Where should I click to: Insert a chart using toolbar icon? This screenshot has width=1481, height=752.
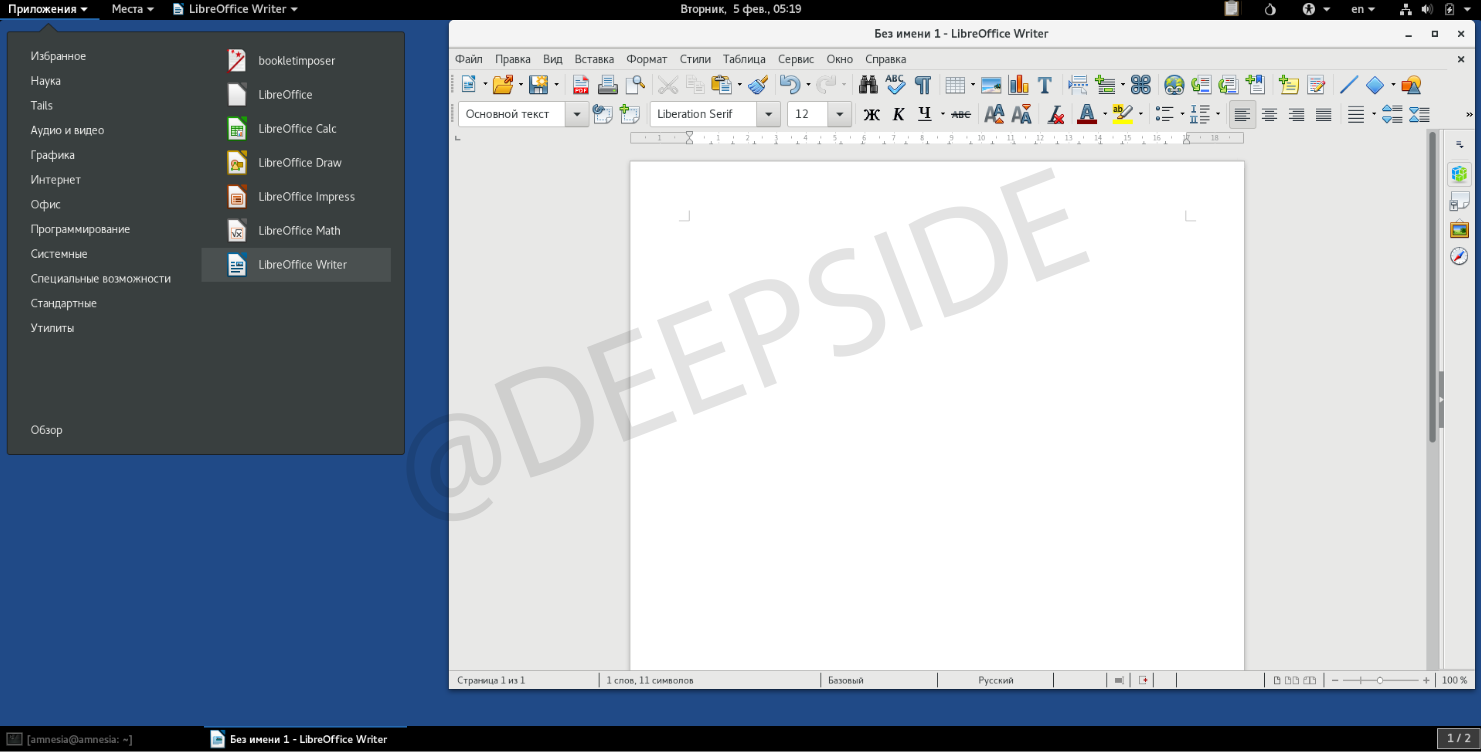coord(1018,85)
